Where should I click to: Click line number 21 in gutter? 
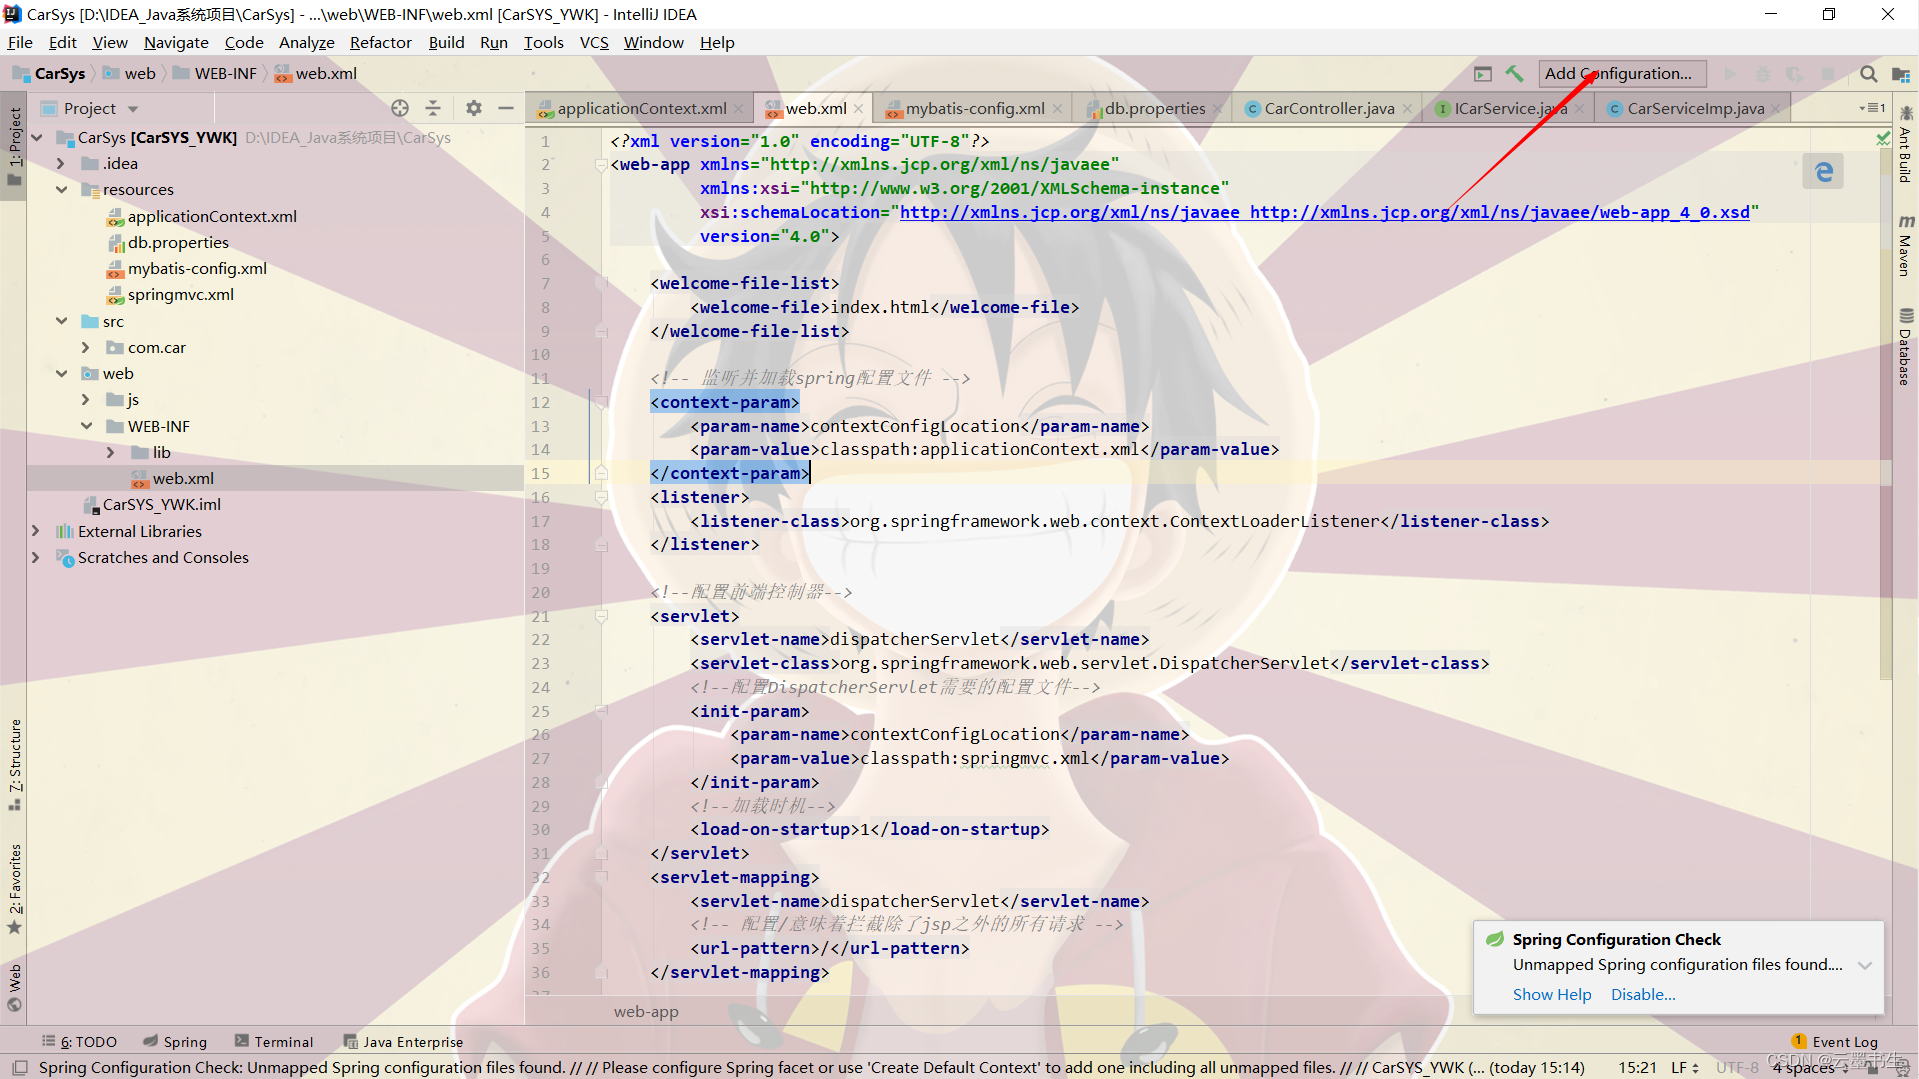click(540, 616)
